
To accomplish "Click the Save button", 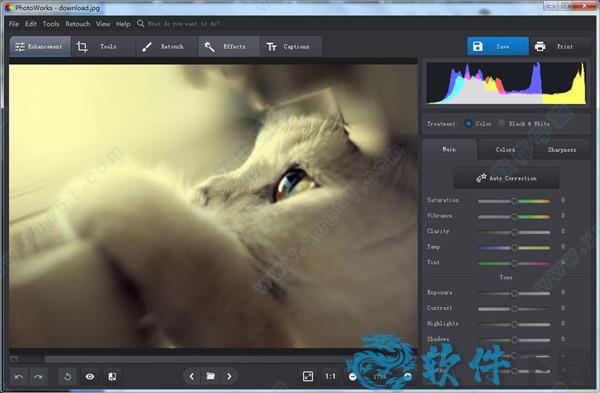I will 497,47.
